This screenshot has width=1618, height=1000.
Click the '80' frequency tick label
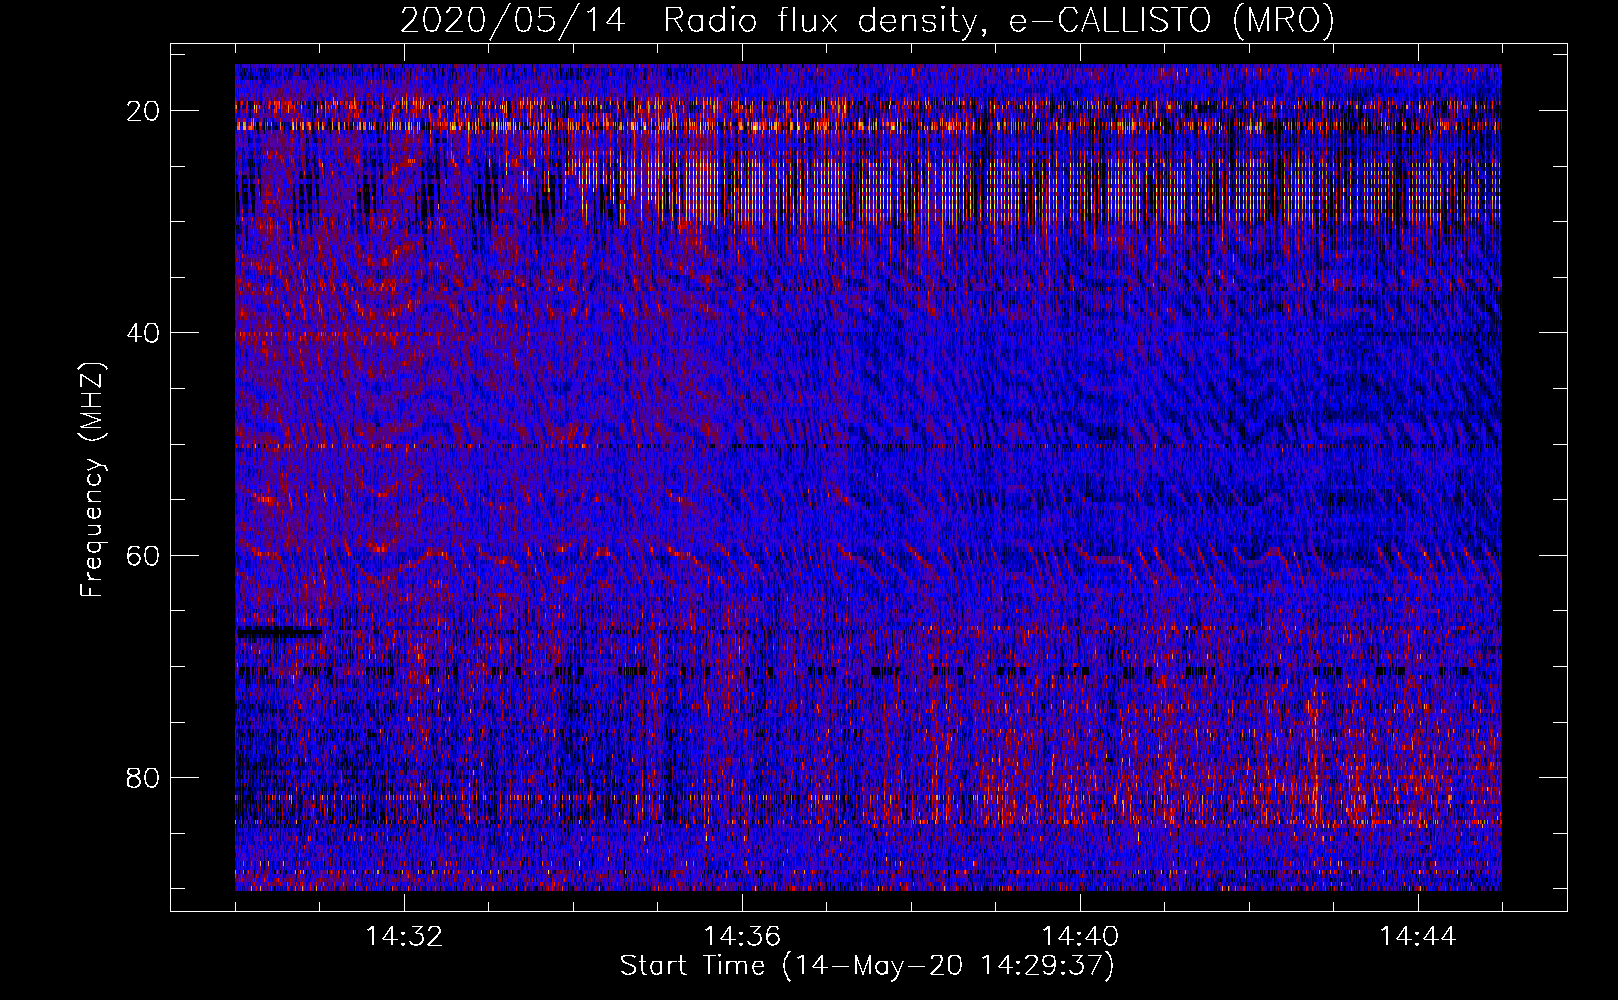point(144,777)
